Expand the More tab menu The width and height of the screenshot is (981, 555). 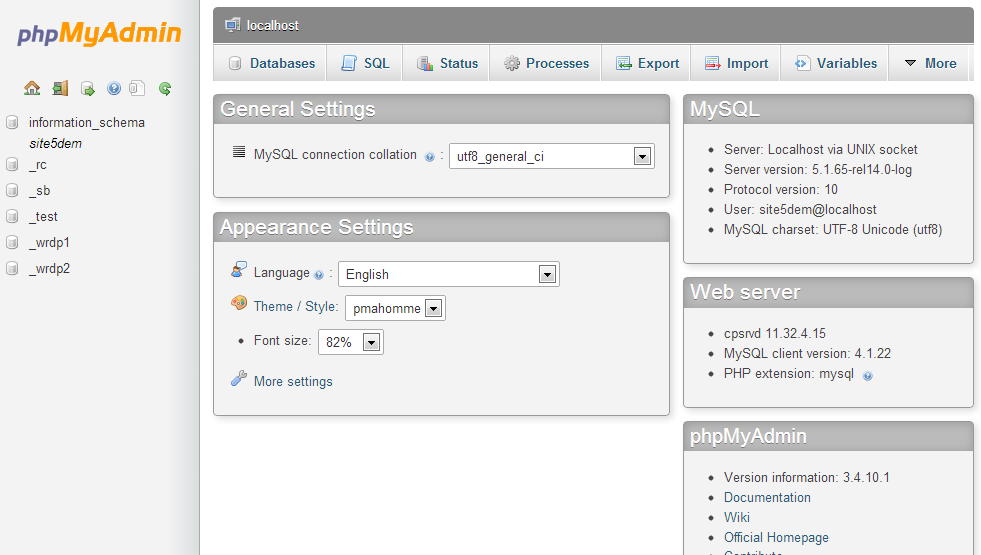point(930,63)
